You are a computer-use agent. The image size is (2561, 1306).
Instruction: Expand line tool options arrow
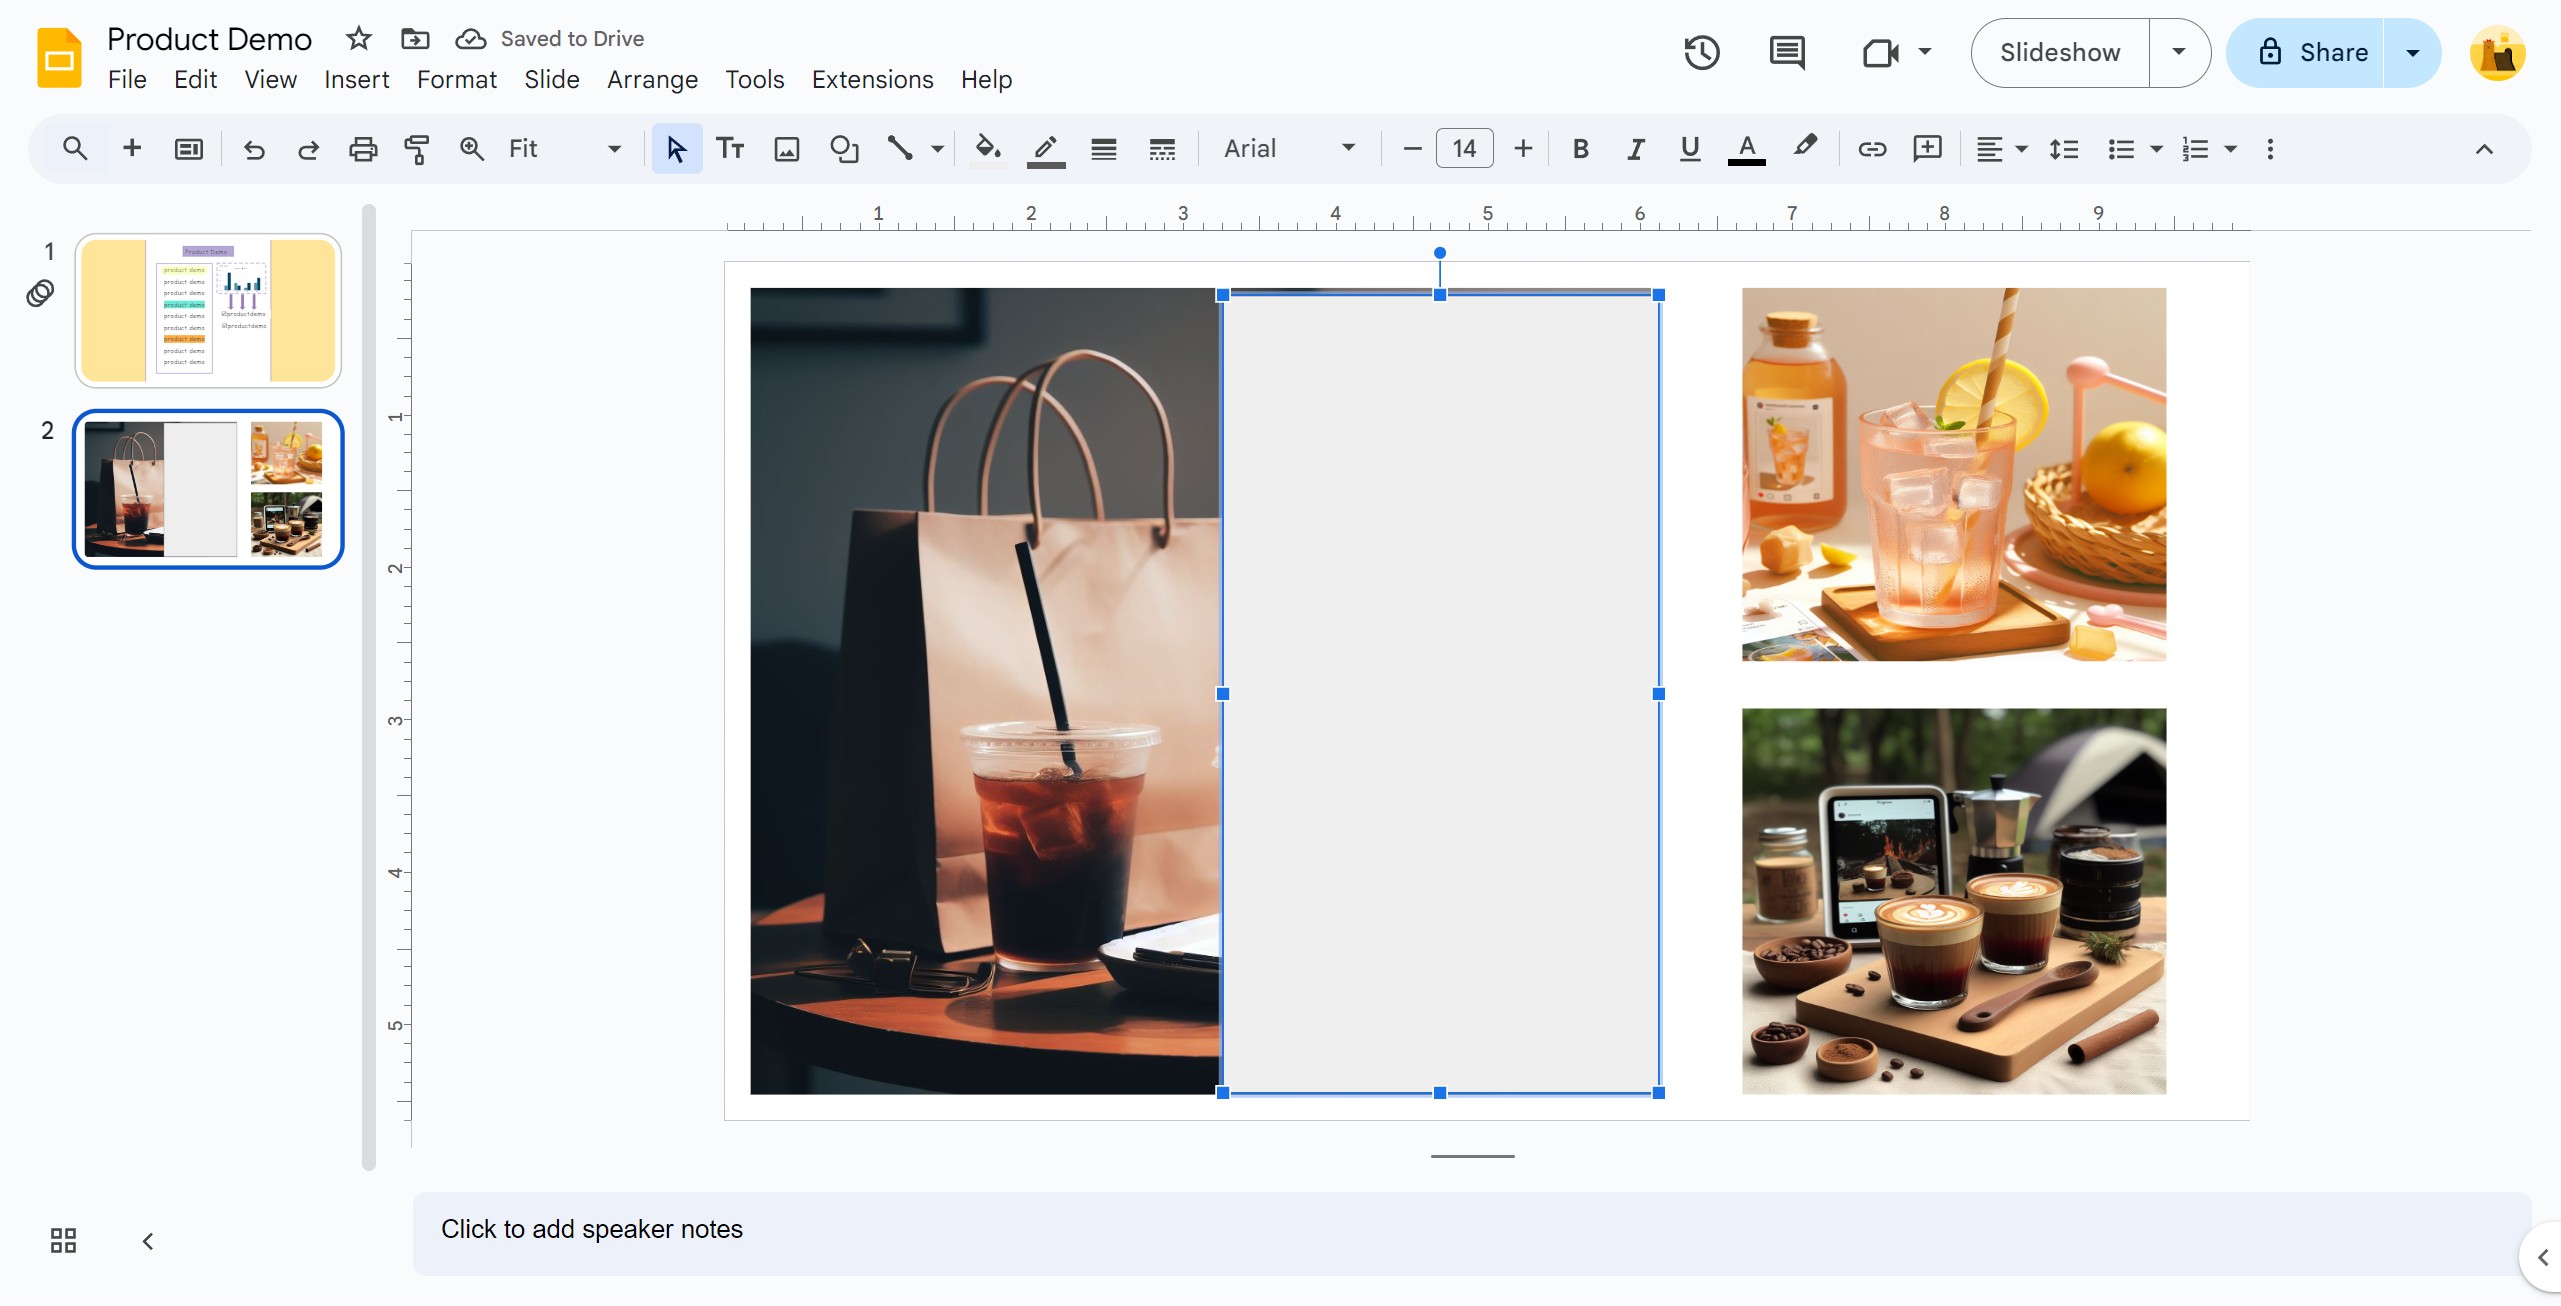click(937, 149)
